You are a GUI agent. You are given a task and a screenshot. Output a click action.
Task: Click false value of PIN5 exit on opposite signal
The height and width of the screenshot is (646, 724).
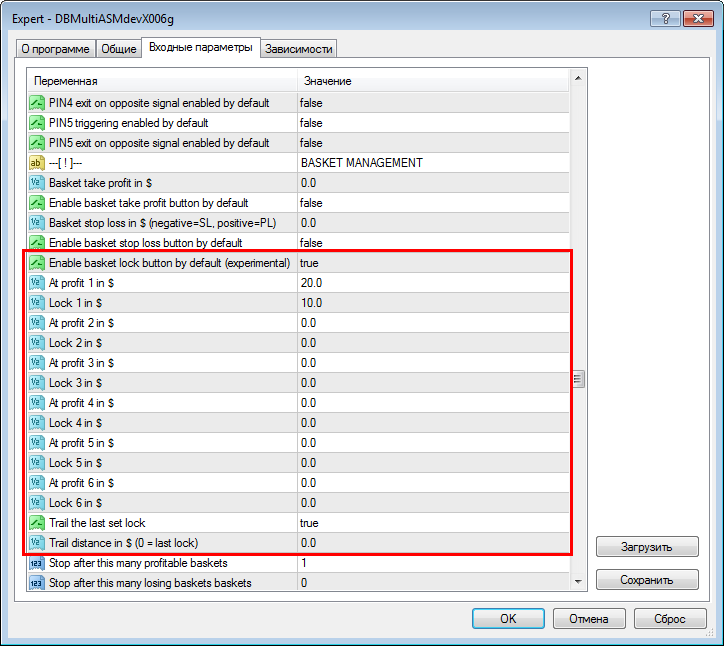[x=311, y=143]
